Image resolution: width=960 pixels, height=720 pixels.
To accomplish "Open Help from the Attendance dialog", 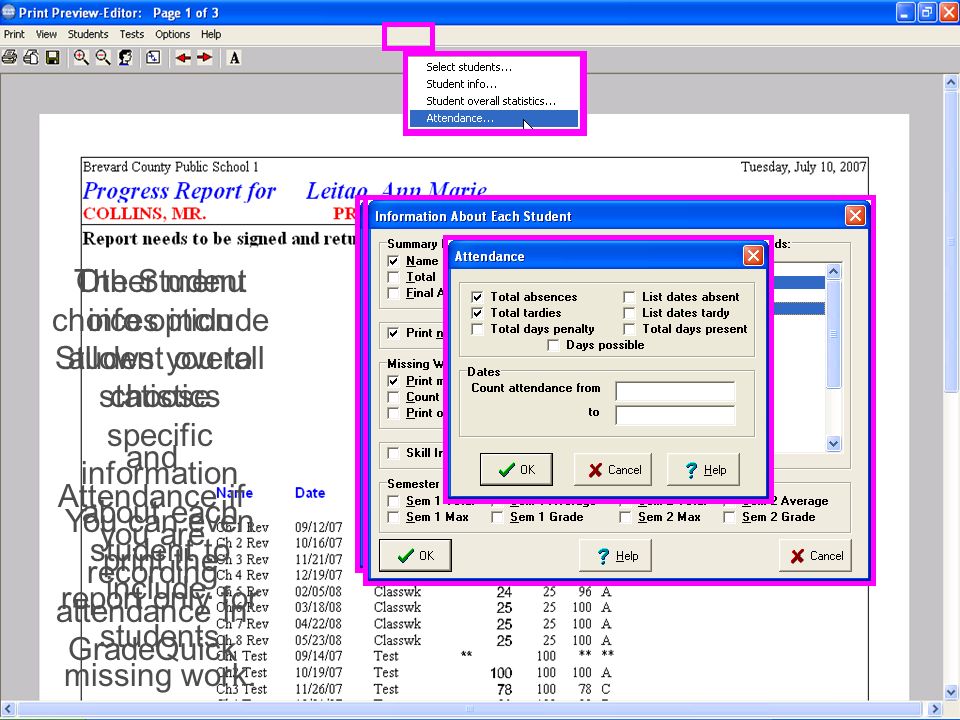I will pos(703,470).
